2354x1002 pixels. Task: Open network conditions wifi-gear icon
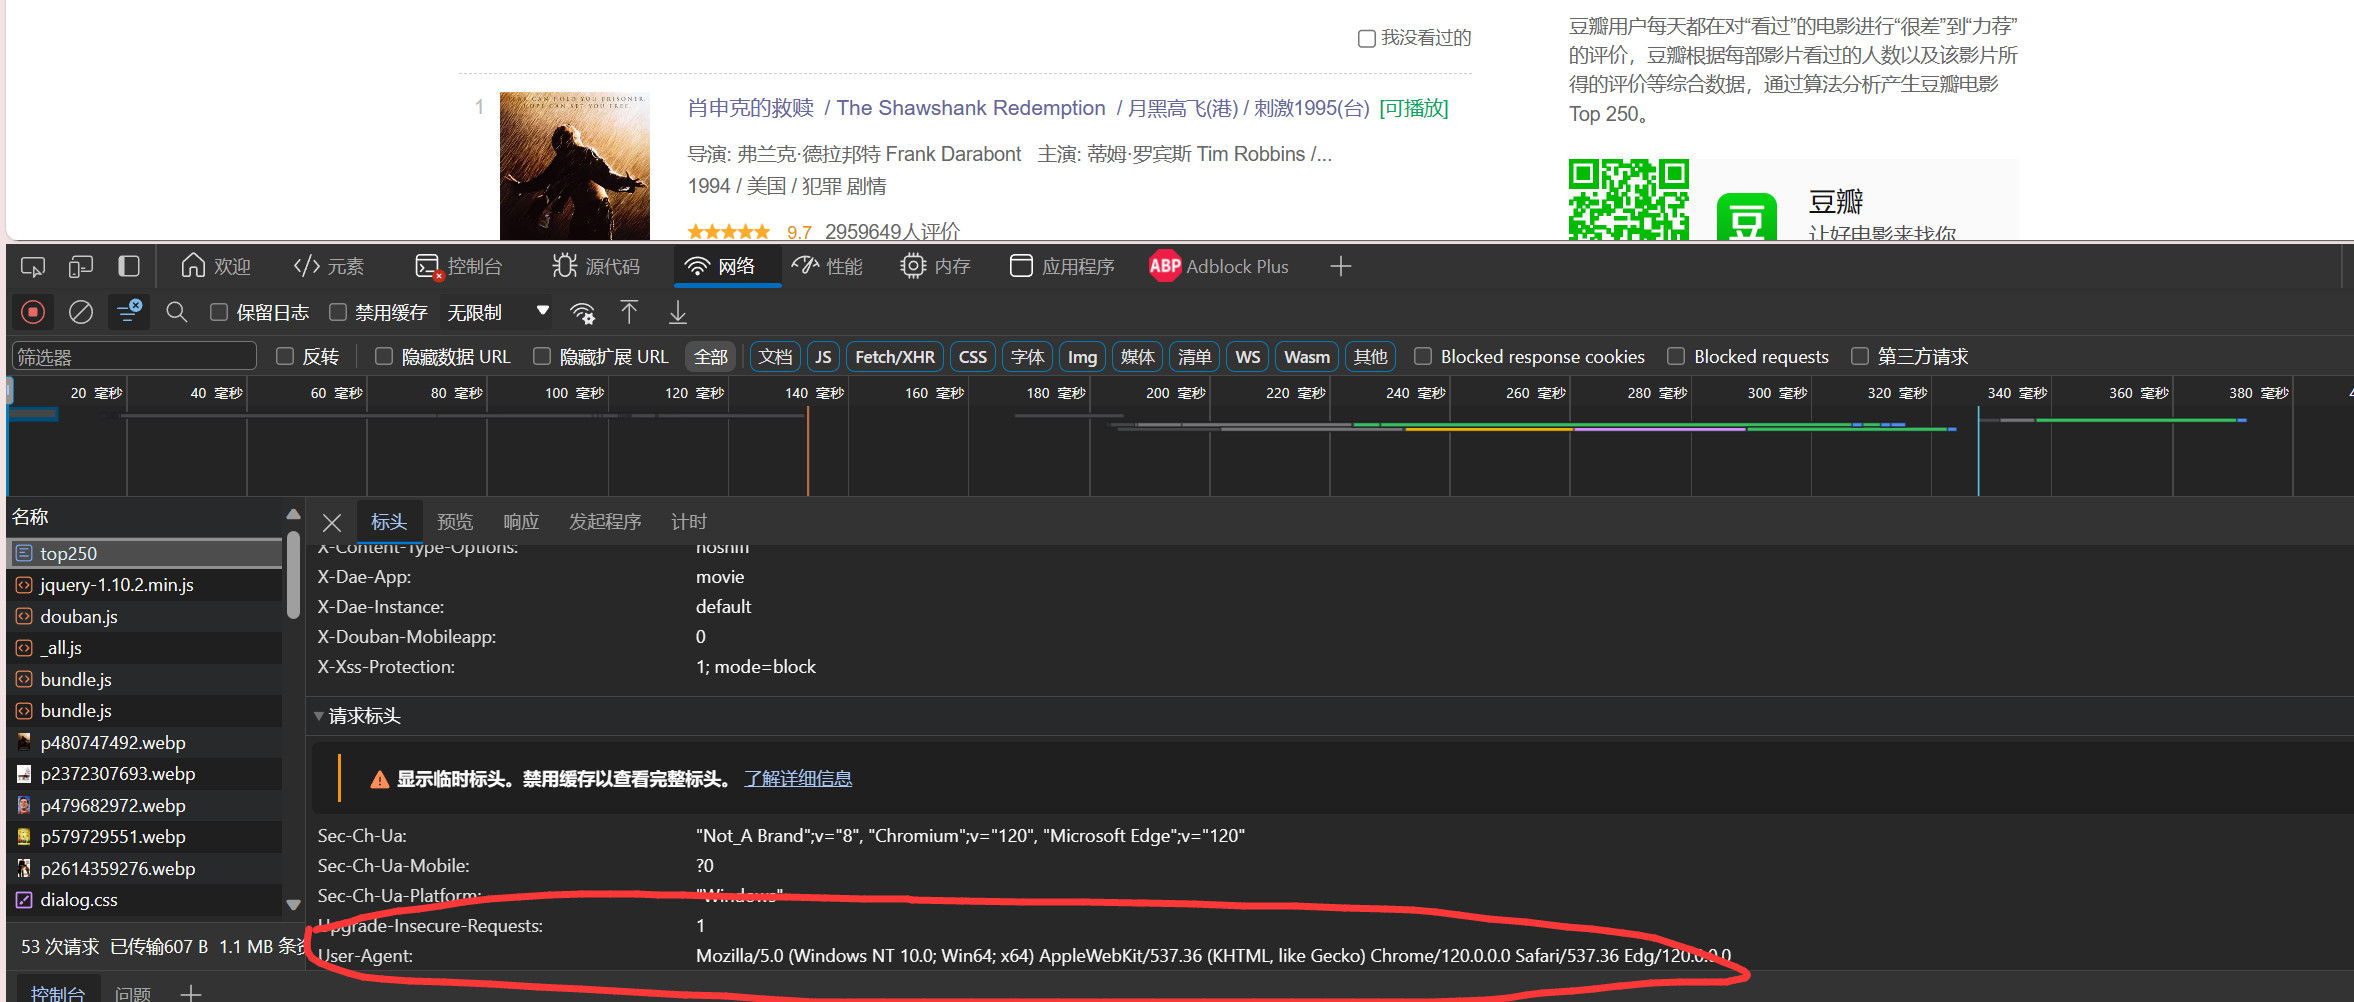pos(582,313)
